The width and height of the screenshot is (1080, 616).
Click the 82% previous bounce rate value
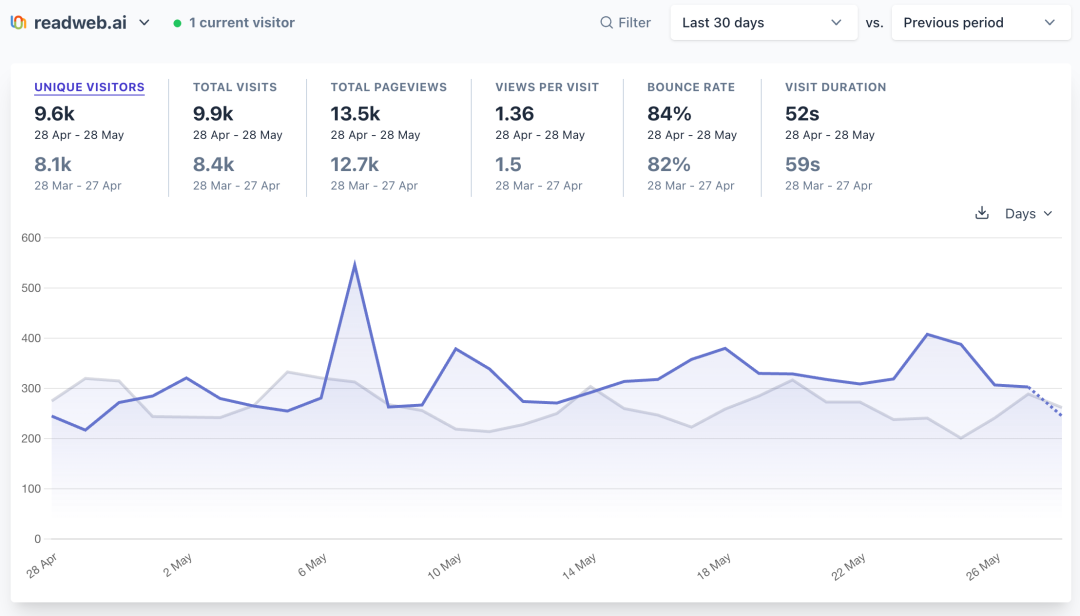tap(669, 165)
